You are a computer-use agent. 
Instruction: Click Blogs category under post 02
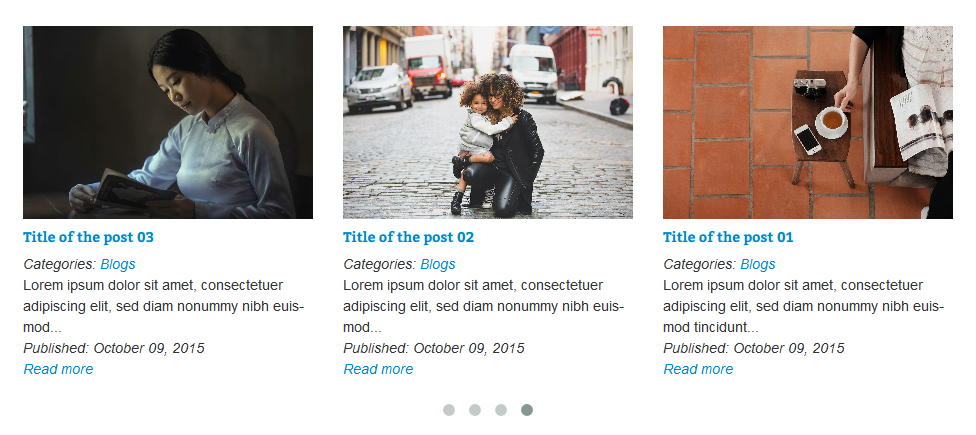[x=438, y=264]
